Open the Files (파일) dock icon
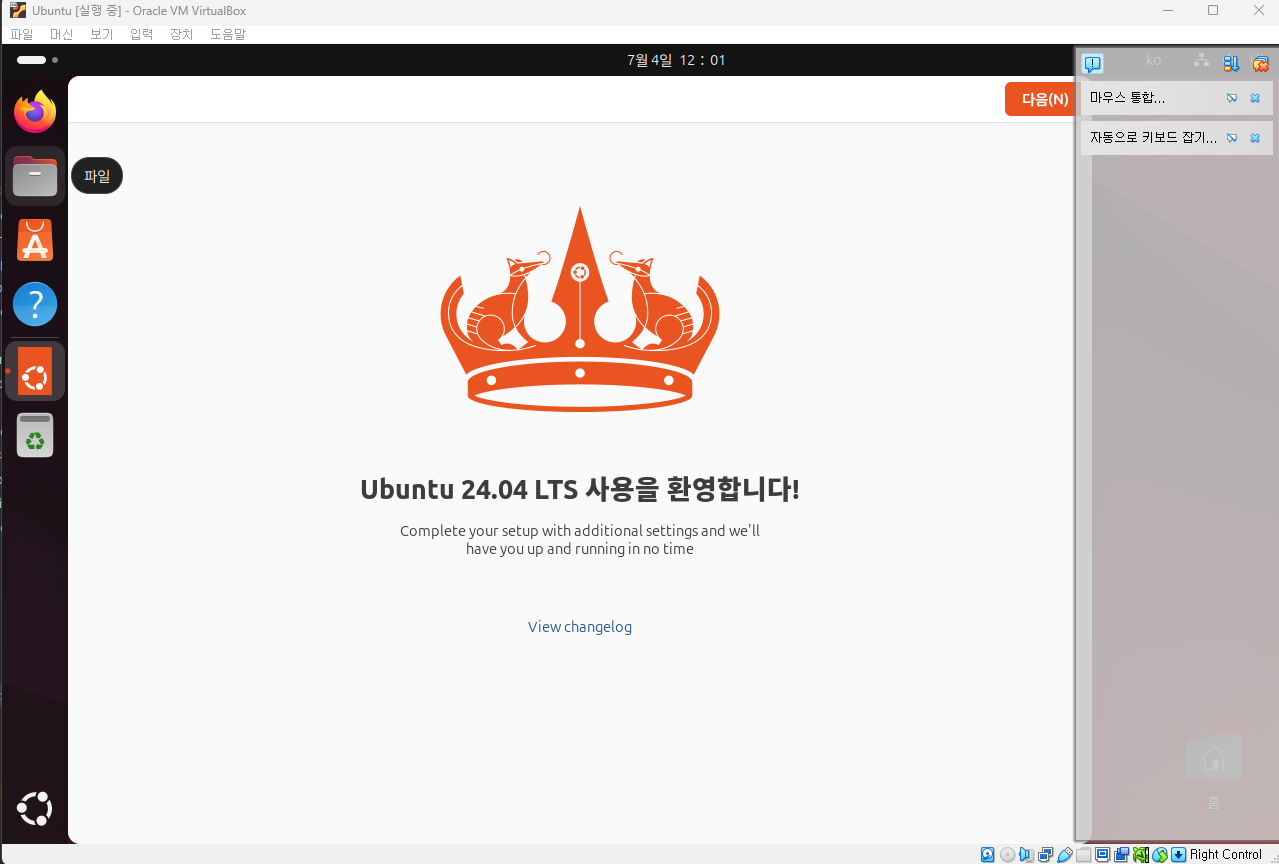The width and height of the screenshot is (1279, 864). [35, 176]
